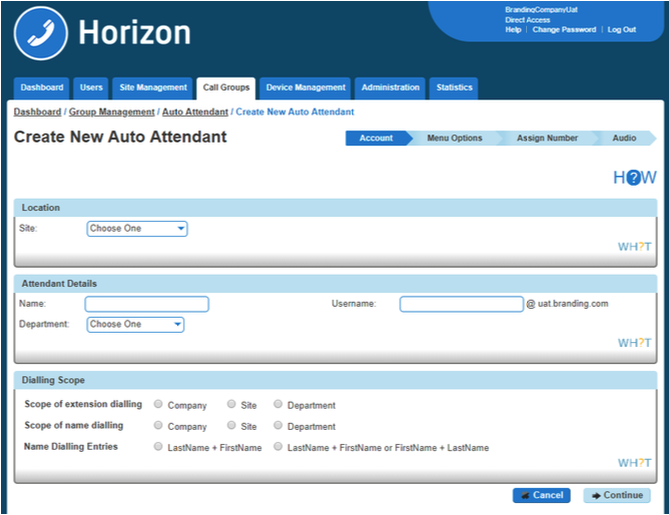Viewport: 669px width, 515px height.
Task: Switch to the Call Groups tab
Action: pyautogui.click(x=226, y=88)
